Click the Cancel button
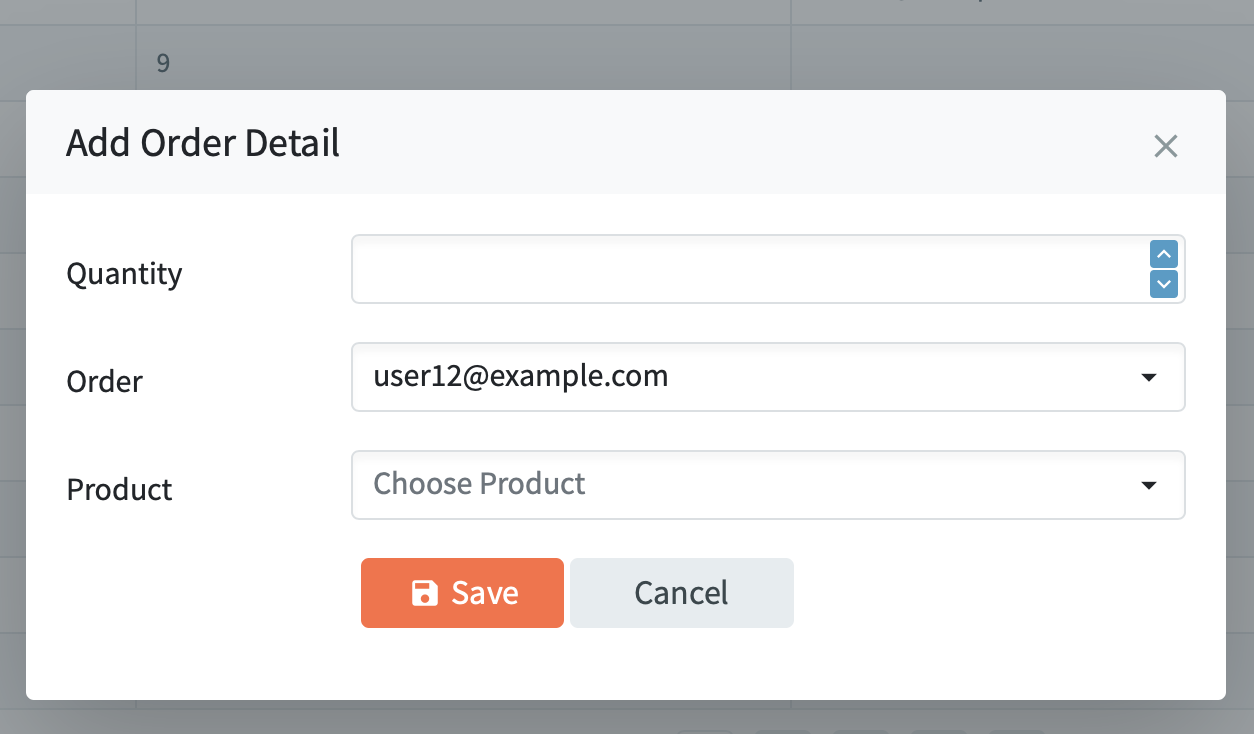This screenshot has height=734, width=1254. coord(682,593)
